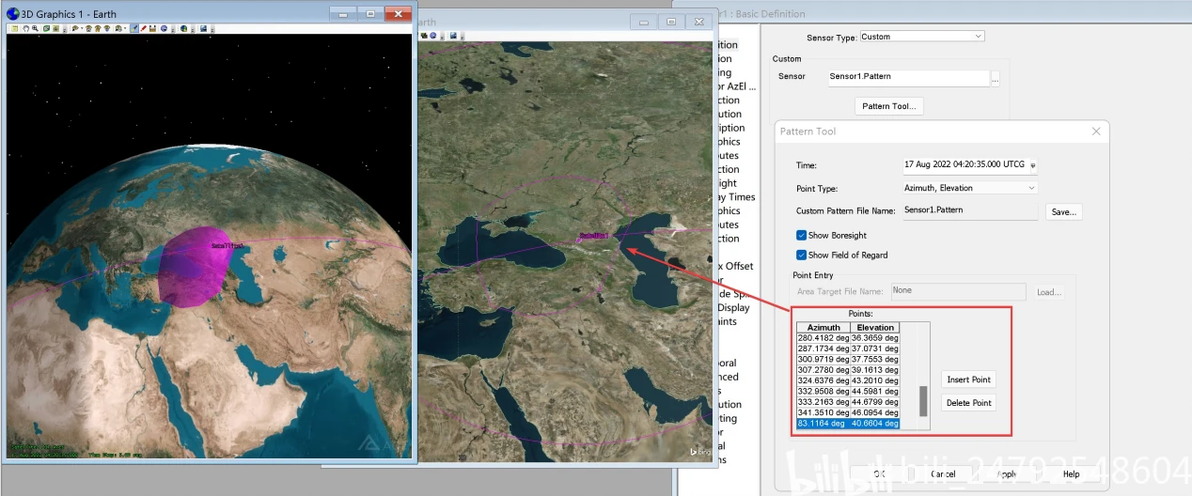Click the yellow properties icon at toolbar start
This screenshot has height=496, width=1192.
pyautogui.click(x=14, y=28)
